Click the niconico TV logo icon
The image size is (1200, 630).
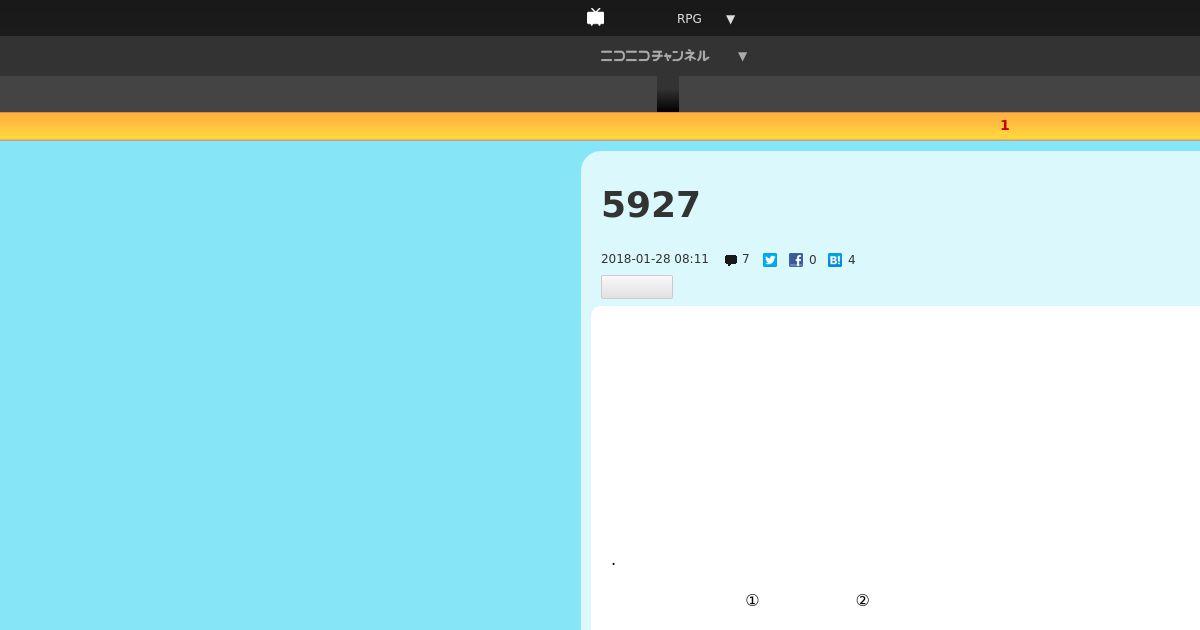tap(596, 17)
